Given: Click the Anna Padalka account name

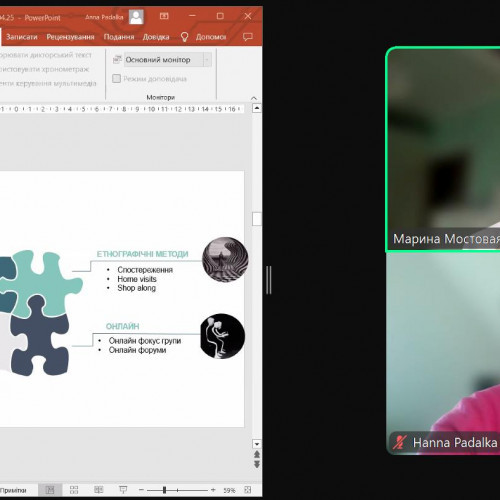Looking at the screenshot, I should [x=104, y=17].
